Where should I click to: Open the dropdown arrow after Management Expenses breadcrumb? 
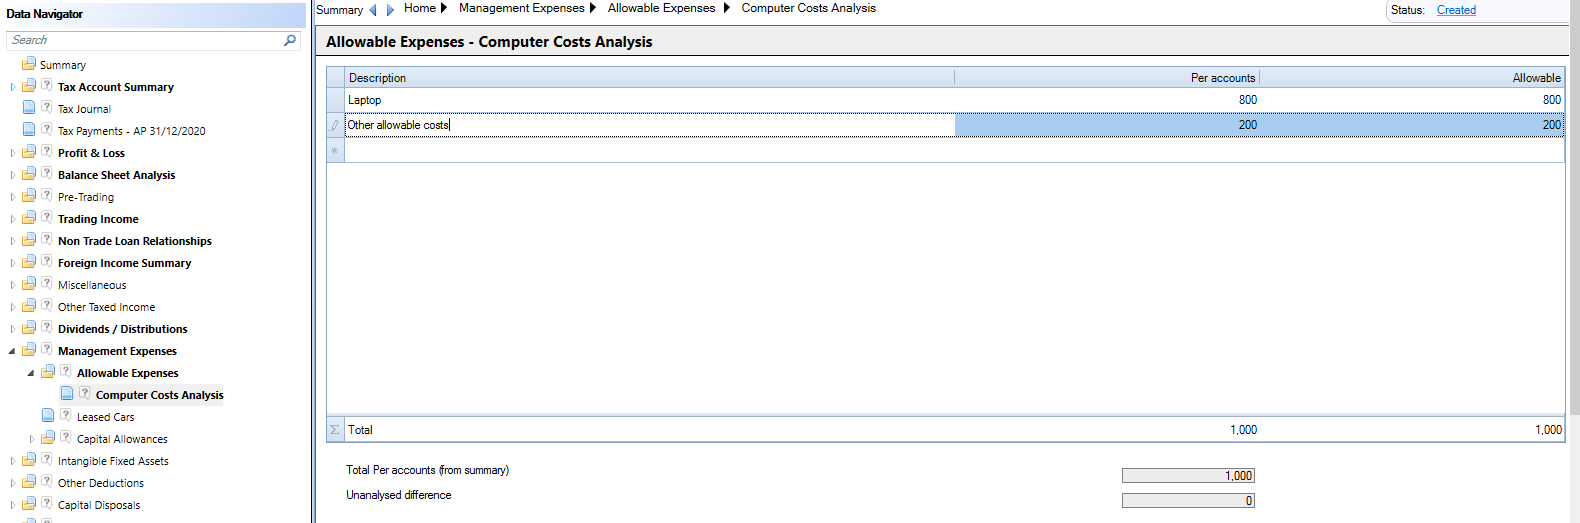[593, 8]
